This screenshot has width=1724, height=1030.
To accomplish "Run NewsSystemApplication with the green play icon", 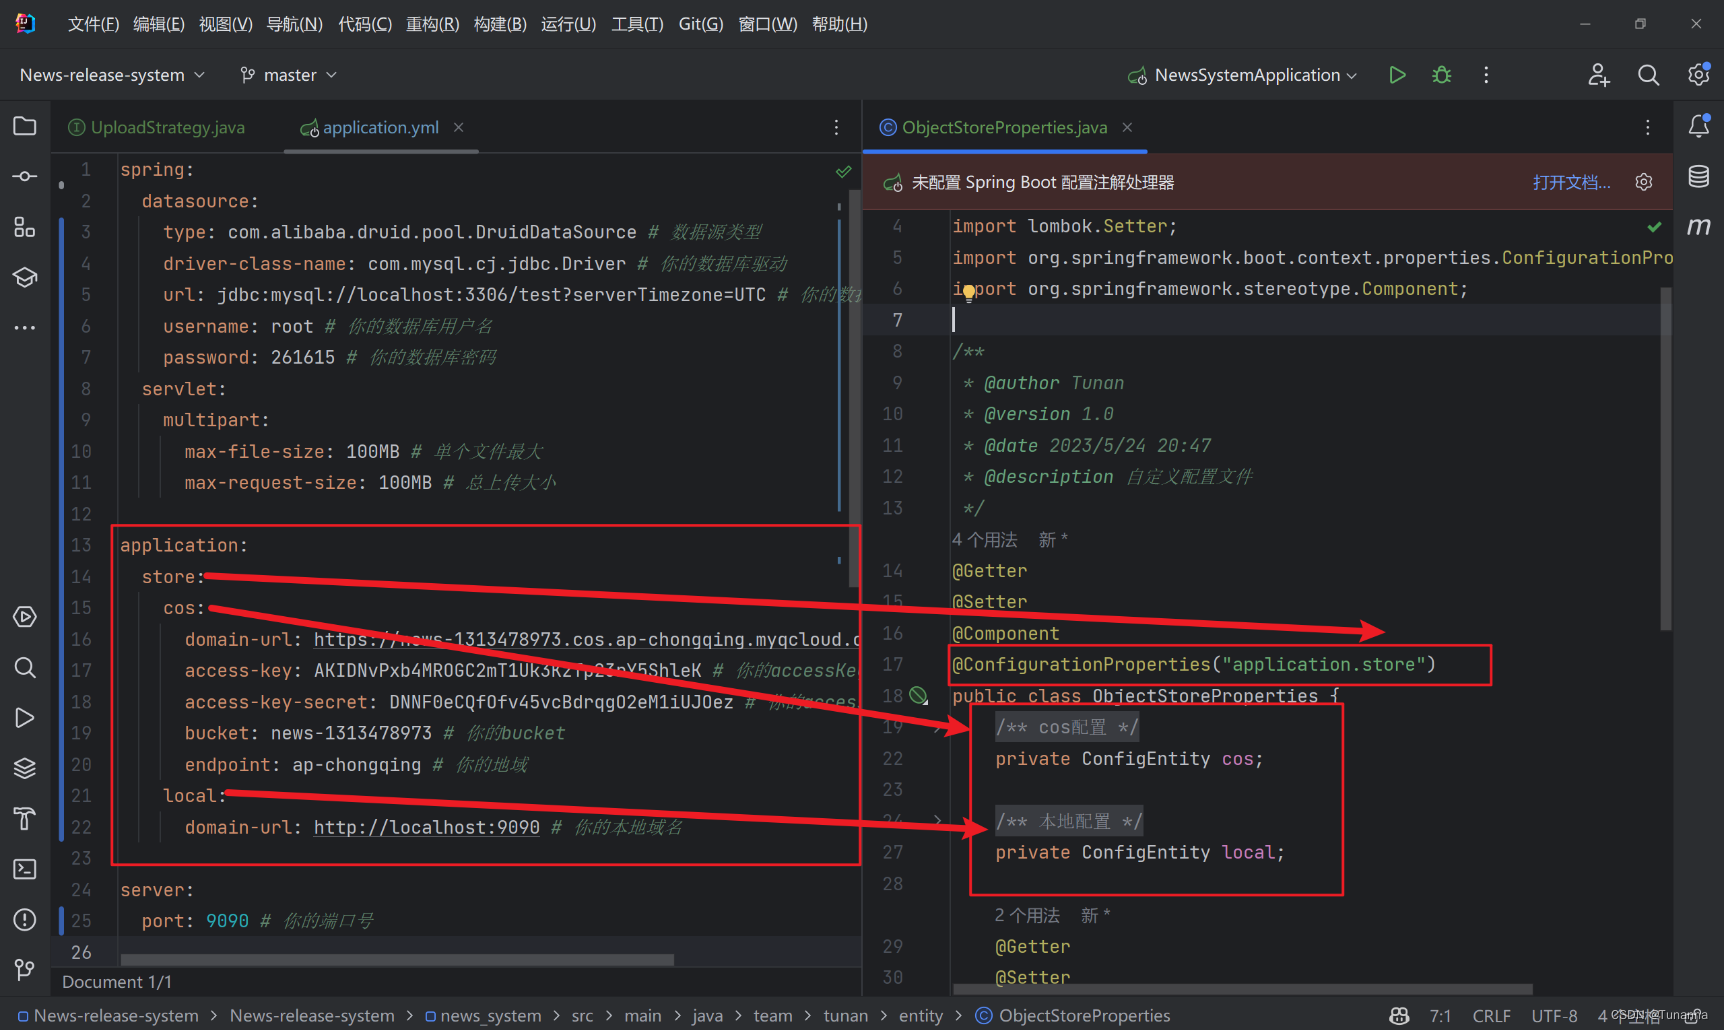I will (x=1397, y=74).
